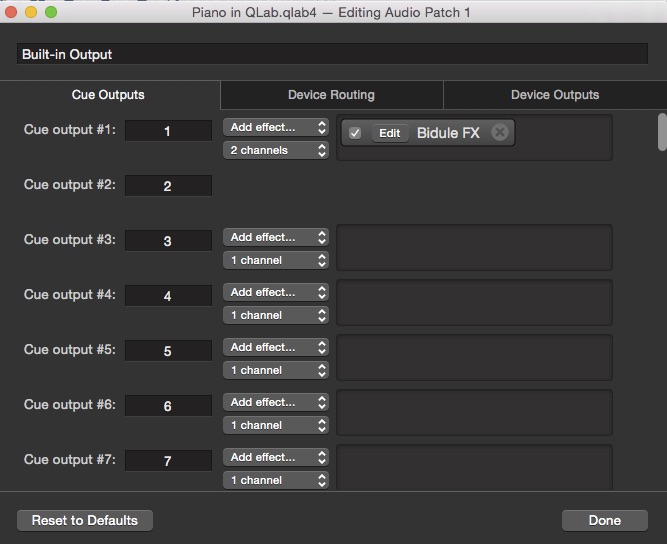Expand Add effect dropdown for Cue output #3

click(x=277, y=237)
